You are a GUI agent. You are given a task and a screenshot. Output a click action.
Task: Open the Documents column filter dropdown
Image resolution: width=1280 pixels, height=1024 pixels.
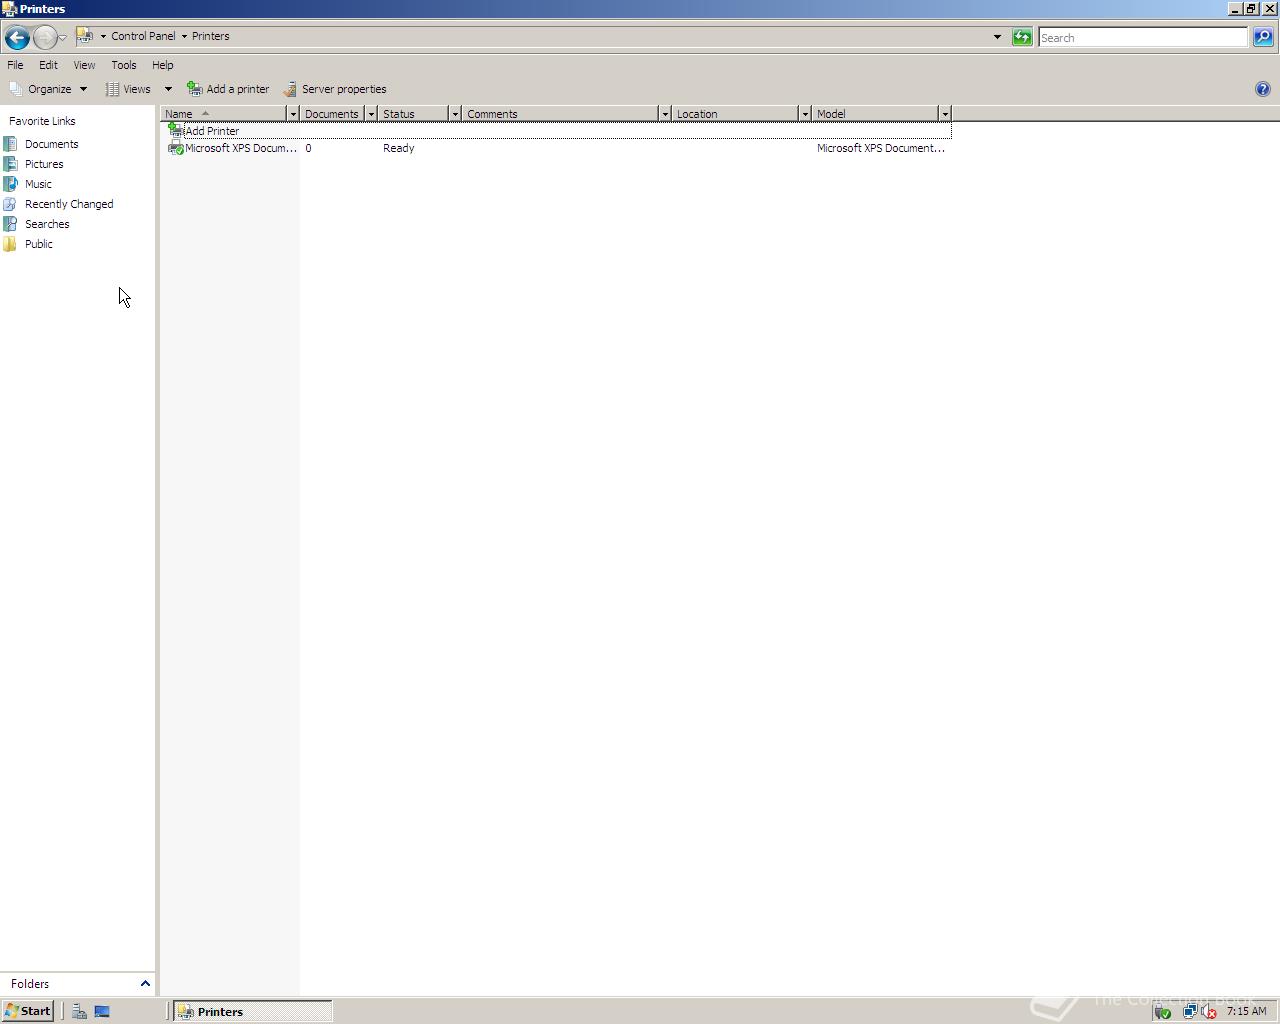371,114
